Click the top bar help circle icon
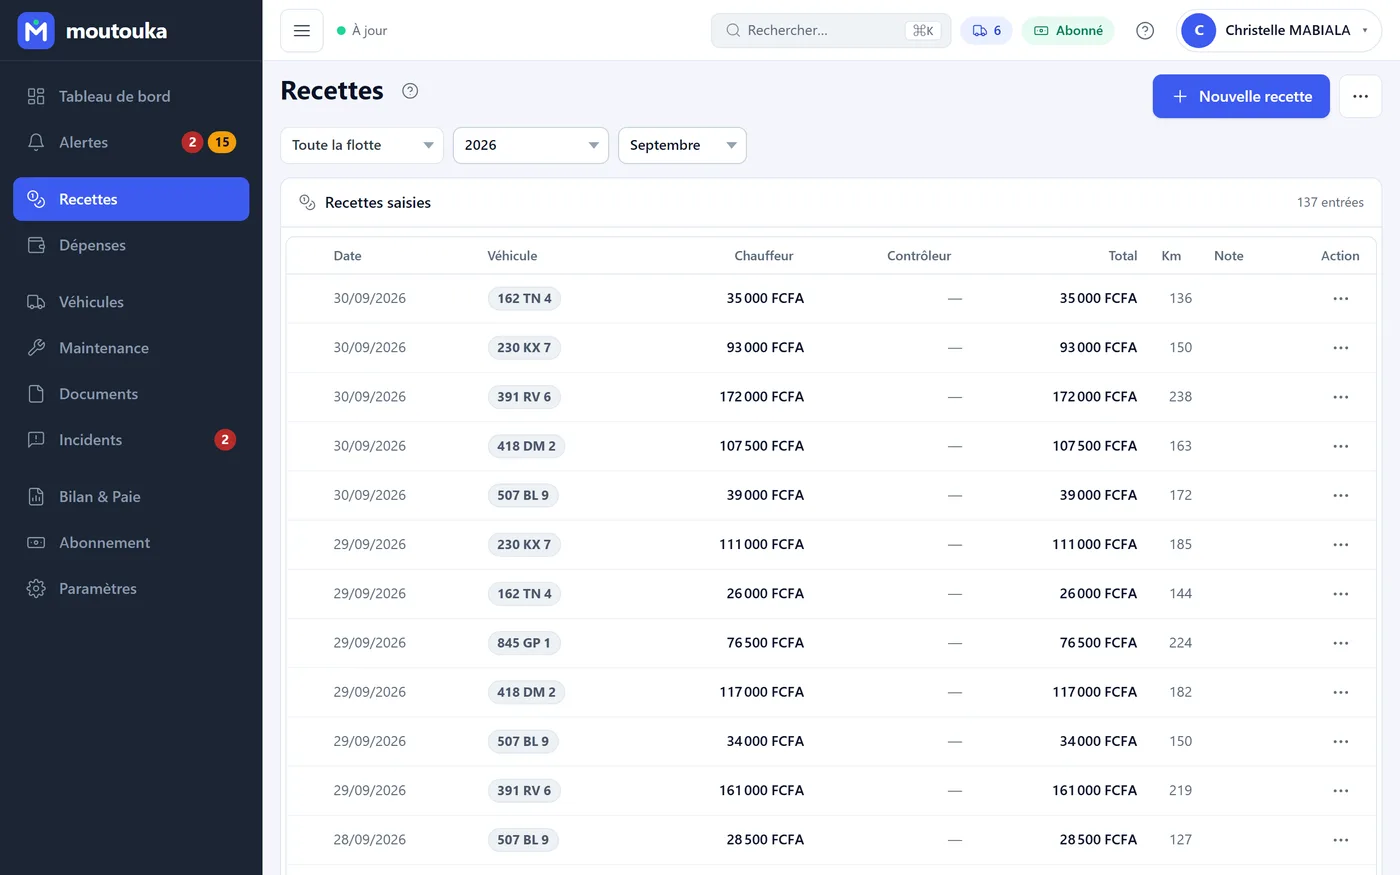This screenshot has height=875, width=1400. coord(1145,31)
